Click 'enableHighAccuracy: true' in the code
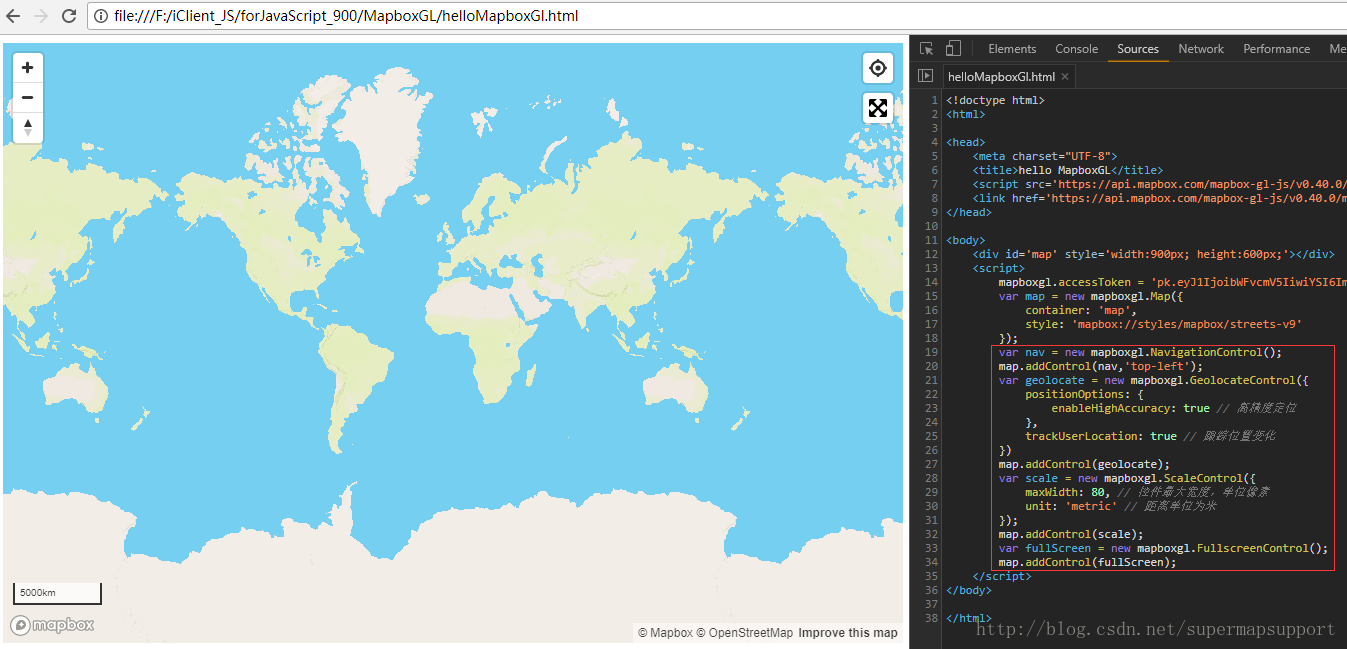Viewport: 1347px width, 649px height. 1130,408
